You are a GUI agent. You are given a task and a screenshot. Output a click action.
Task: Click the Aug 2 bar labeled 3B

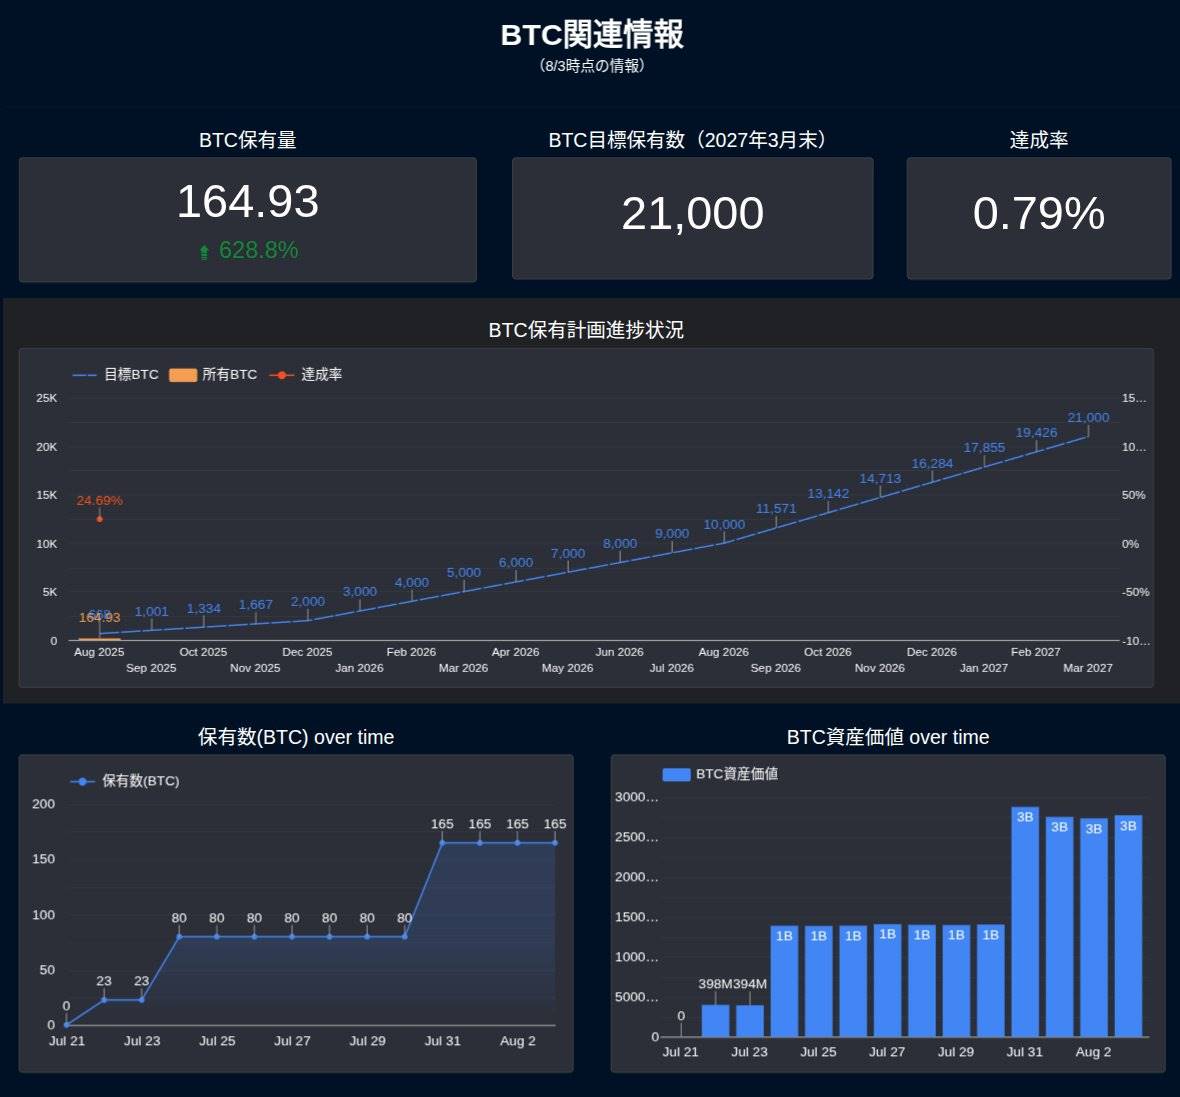[1093, 927]
